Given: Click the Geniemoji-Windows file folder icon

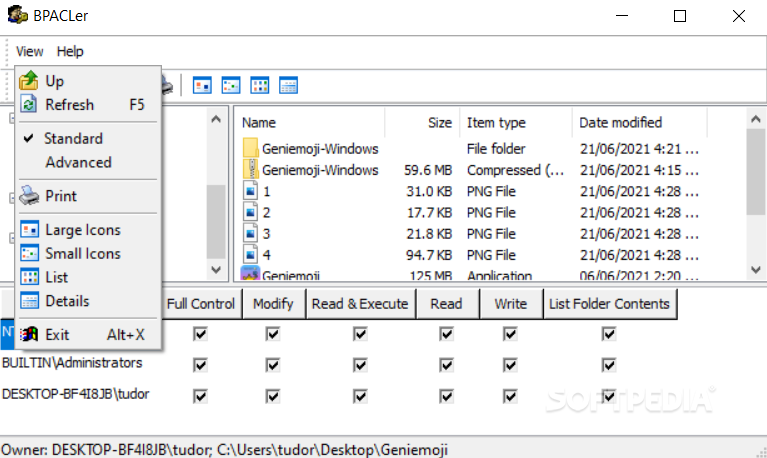Looking at the screenshot, I should 250,148.
